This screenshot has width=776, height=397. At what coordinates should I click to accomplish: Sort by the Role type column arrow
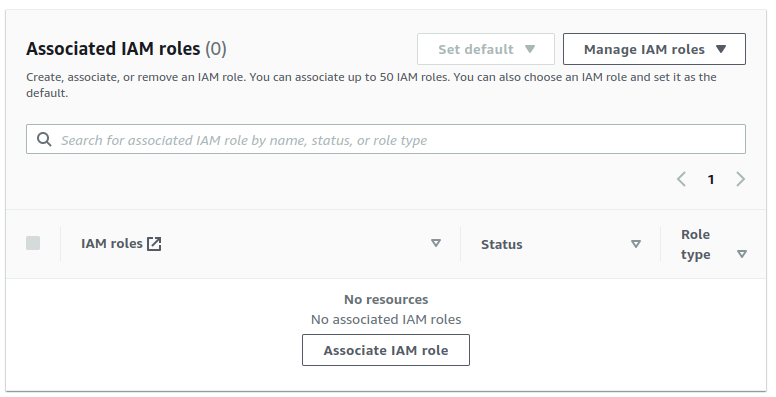coord(741,254)
